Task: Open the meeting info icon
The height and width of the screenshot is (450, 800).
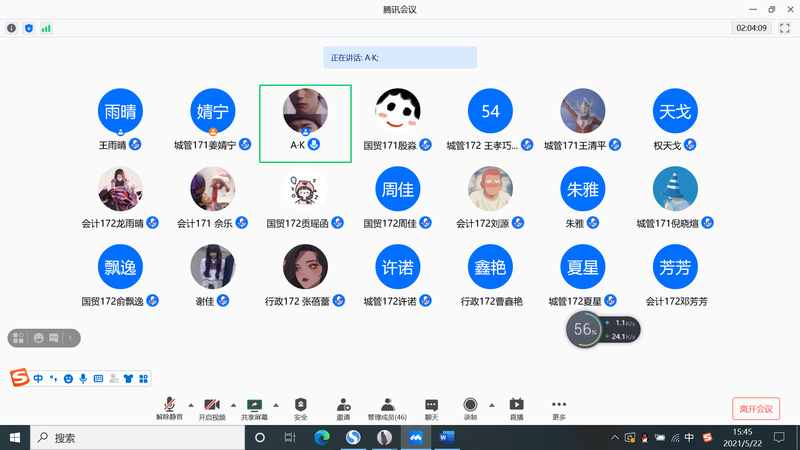Action: tap(12, 28)
